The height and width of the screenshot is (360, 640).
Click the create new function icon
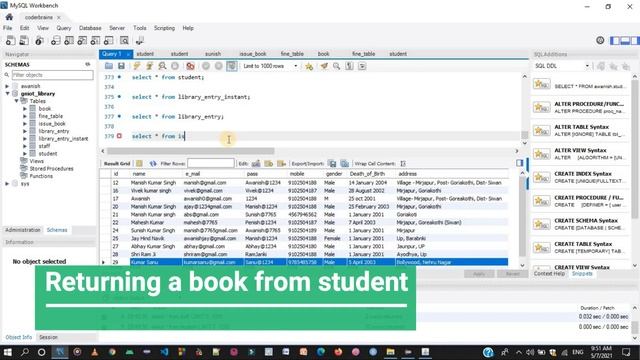click(109, 40)
